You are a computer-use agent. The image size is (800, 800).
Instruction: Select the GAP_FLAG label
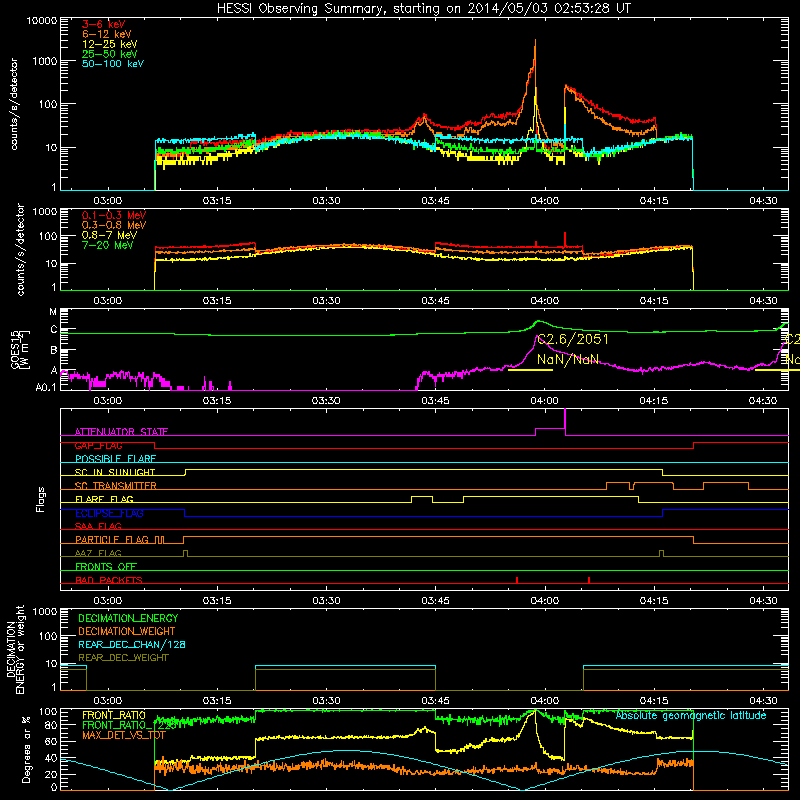point(98,445)
